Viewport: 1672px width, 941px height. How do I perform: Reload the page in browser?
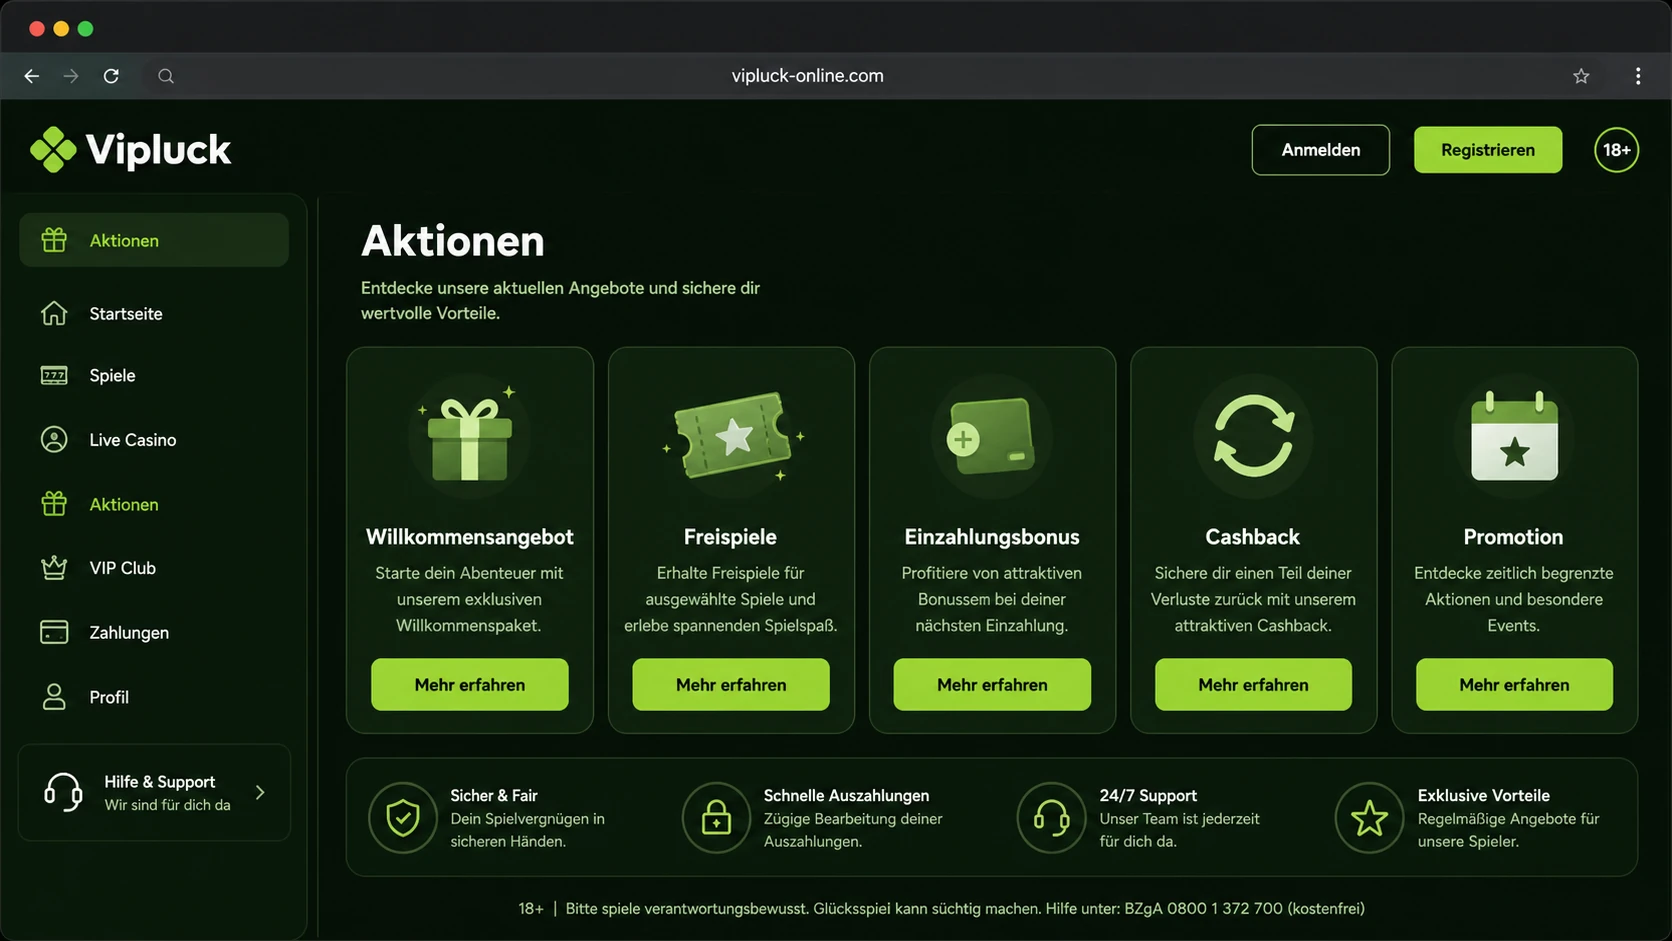pyautogui.click(x=111, y=76)
